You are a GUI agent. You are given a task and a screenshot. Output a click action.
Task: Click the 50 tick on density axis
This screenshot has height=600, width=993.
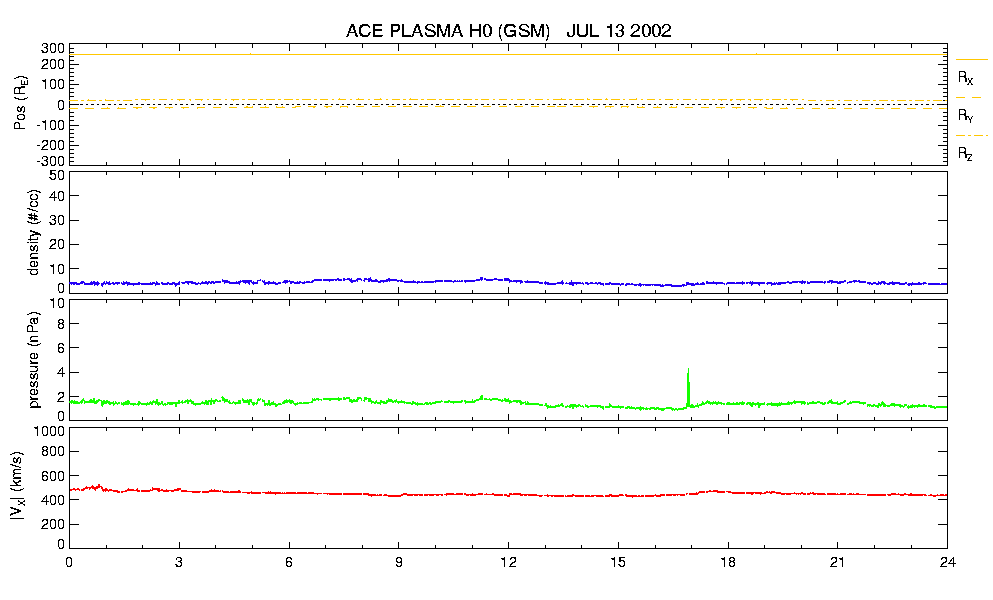click(57, 175)
